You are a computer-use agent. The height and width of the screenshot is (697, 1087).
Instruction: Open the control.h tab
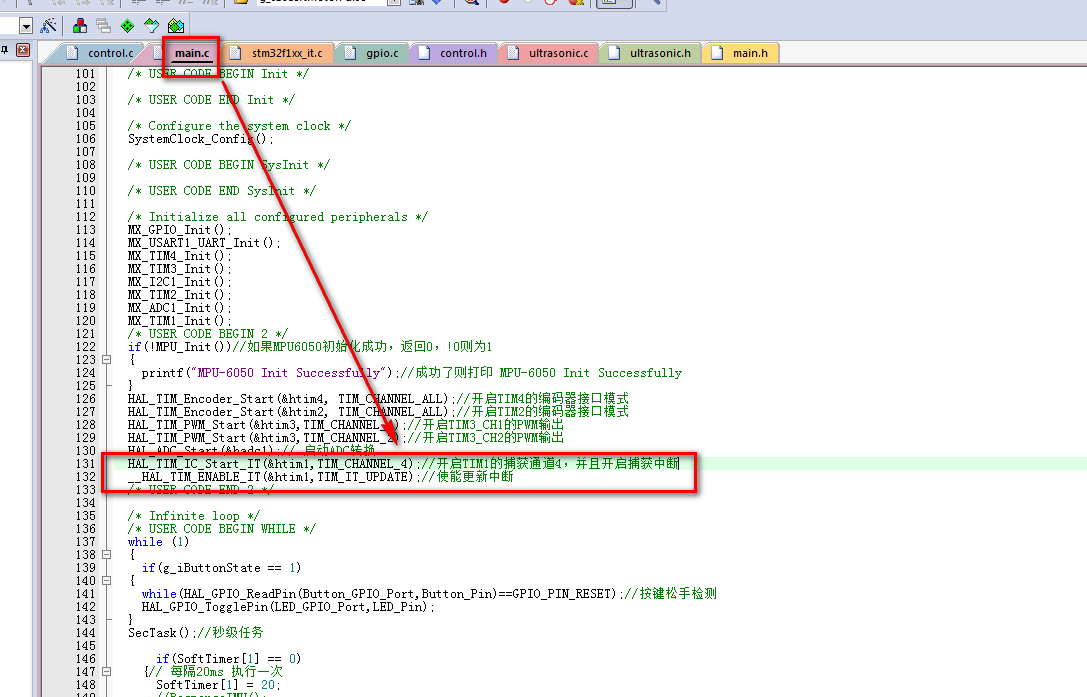pyautogui.click(x=453, y=53)
